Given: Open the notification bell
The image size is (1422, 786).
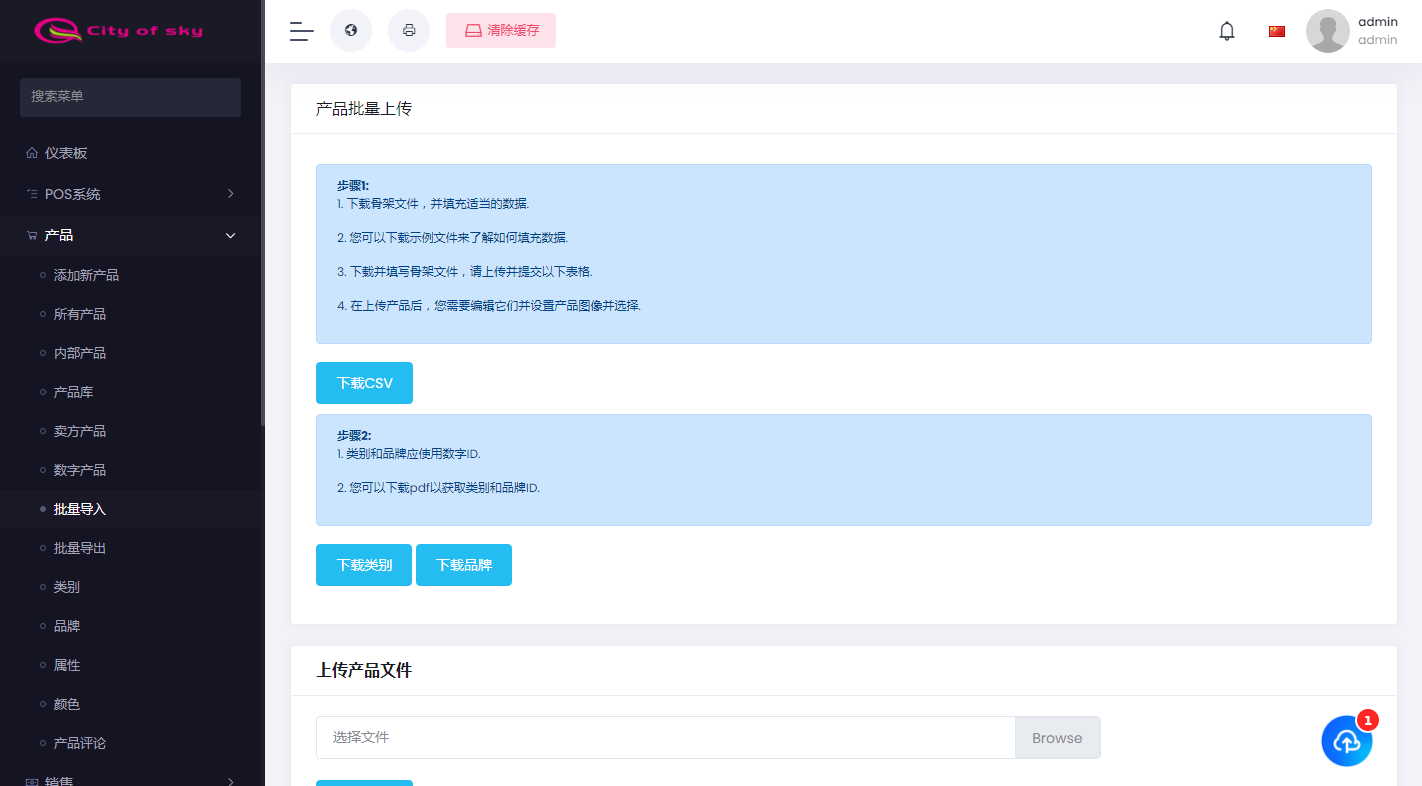Looking at the screenshot, I should click(1227, 31).
